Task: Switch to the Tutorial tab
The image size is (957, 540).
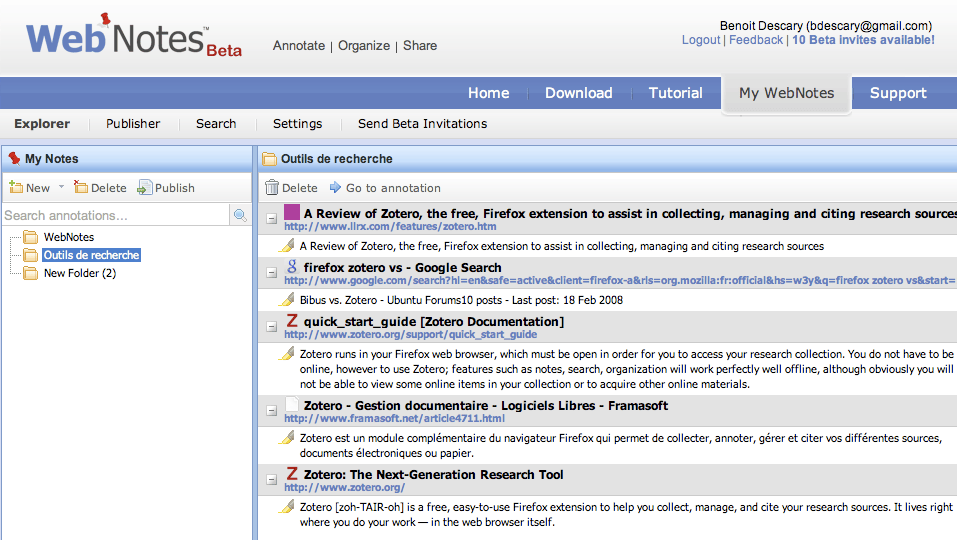Action: point(675,93)
